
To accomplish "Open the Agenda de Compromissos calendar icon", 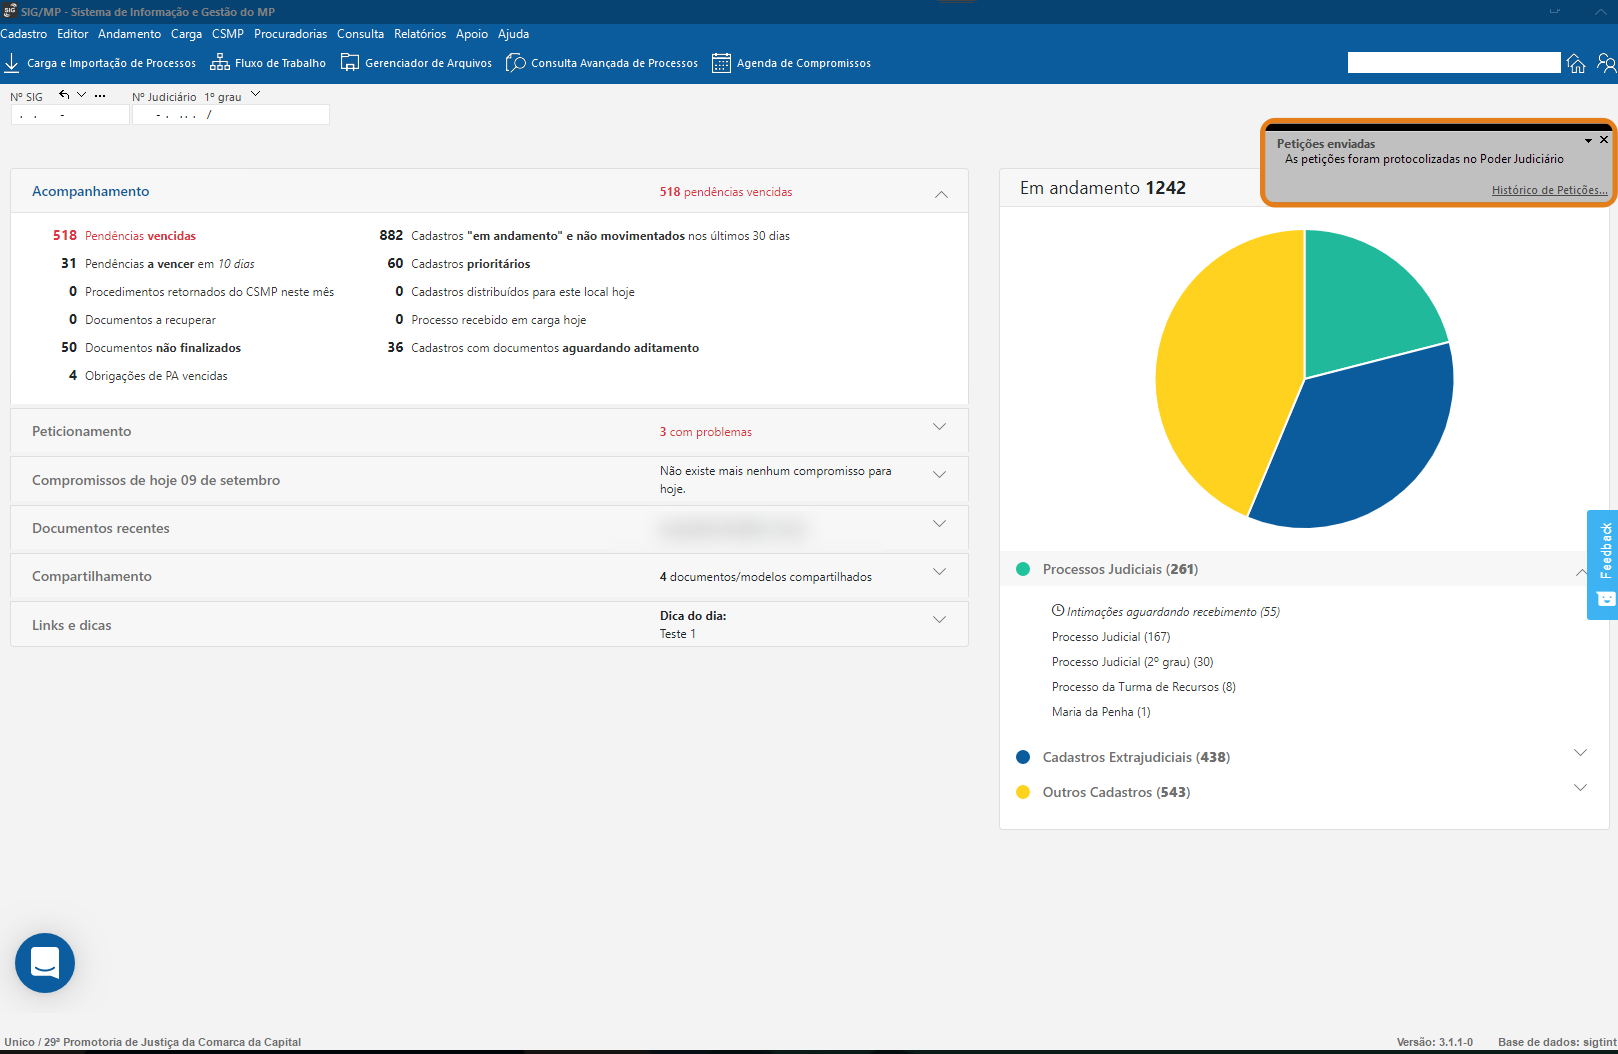I will [x=721, y=63].
